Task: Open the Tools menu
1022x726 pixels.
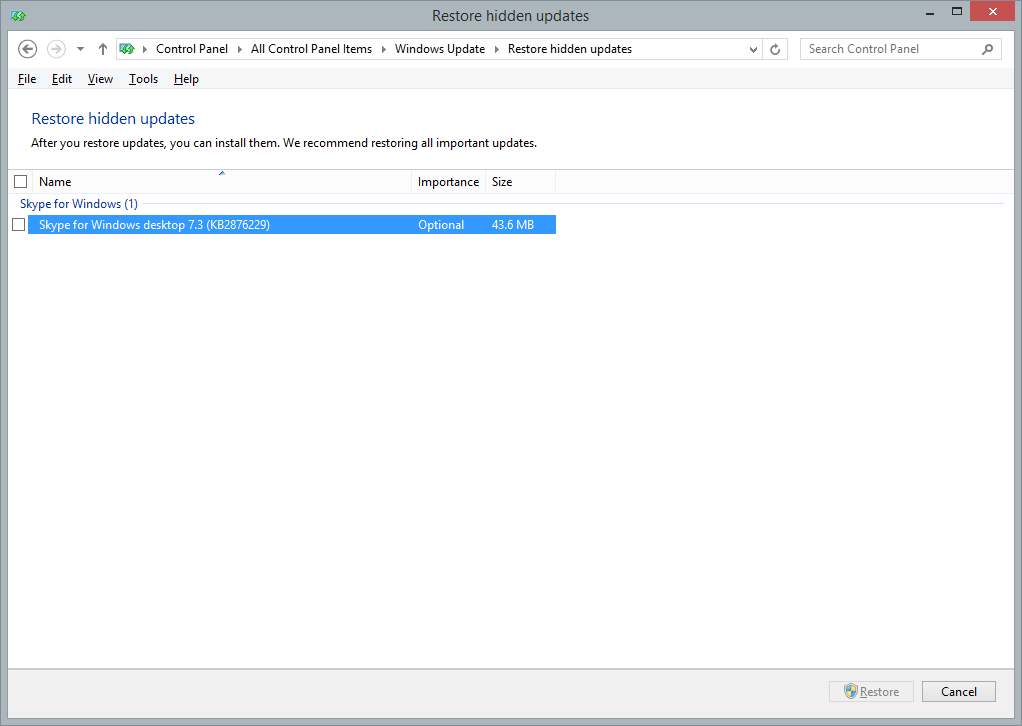Action: (143, 79)
